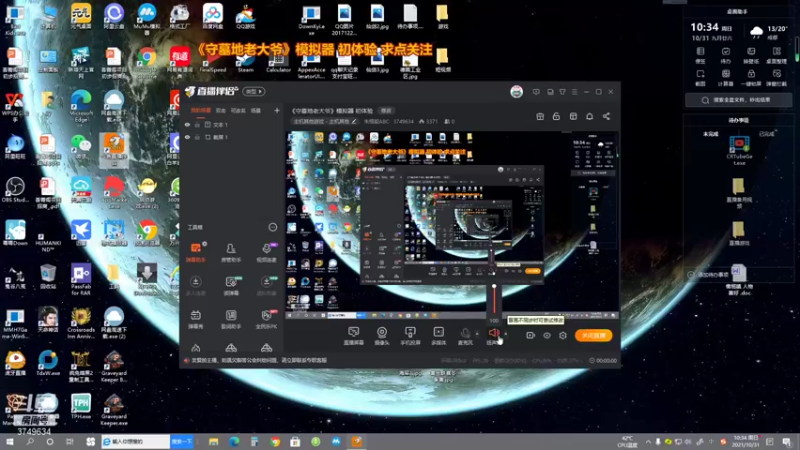Click the orange 关闭直播 button
This screenshot has width=800, height=450.
click(x=593, y=335)
